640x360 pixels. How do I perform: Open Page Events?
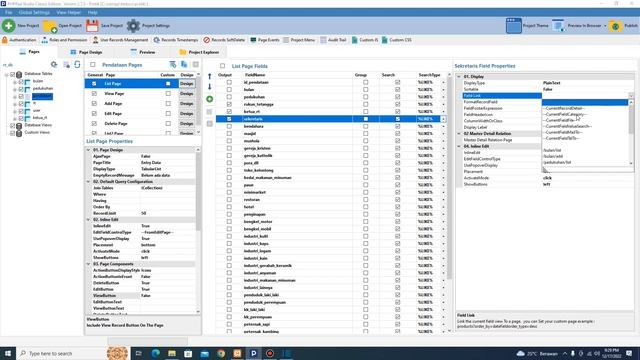click(264, 40)
